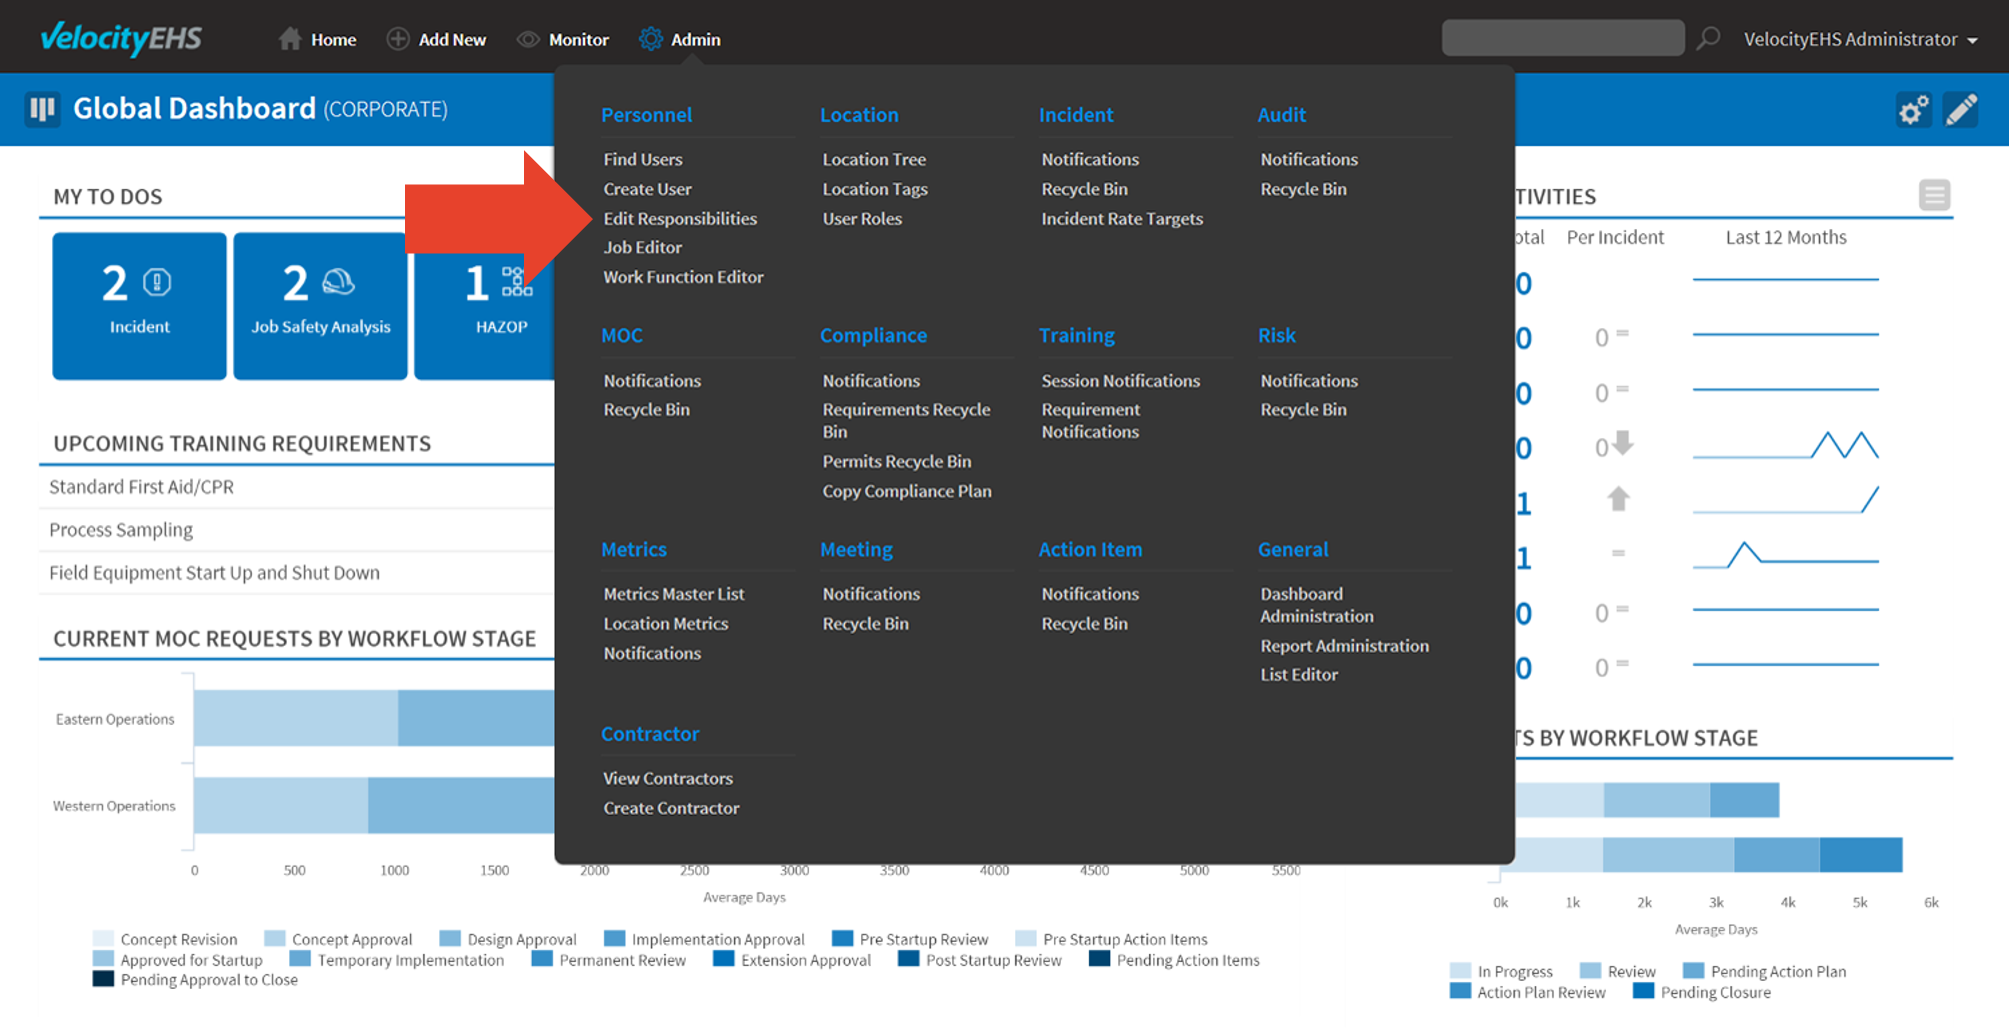Image resolution: width=2009 pixels, height=1029 pixels.
Task: Open Location Tags
Action: pos(875,189)
